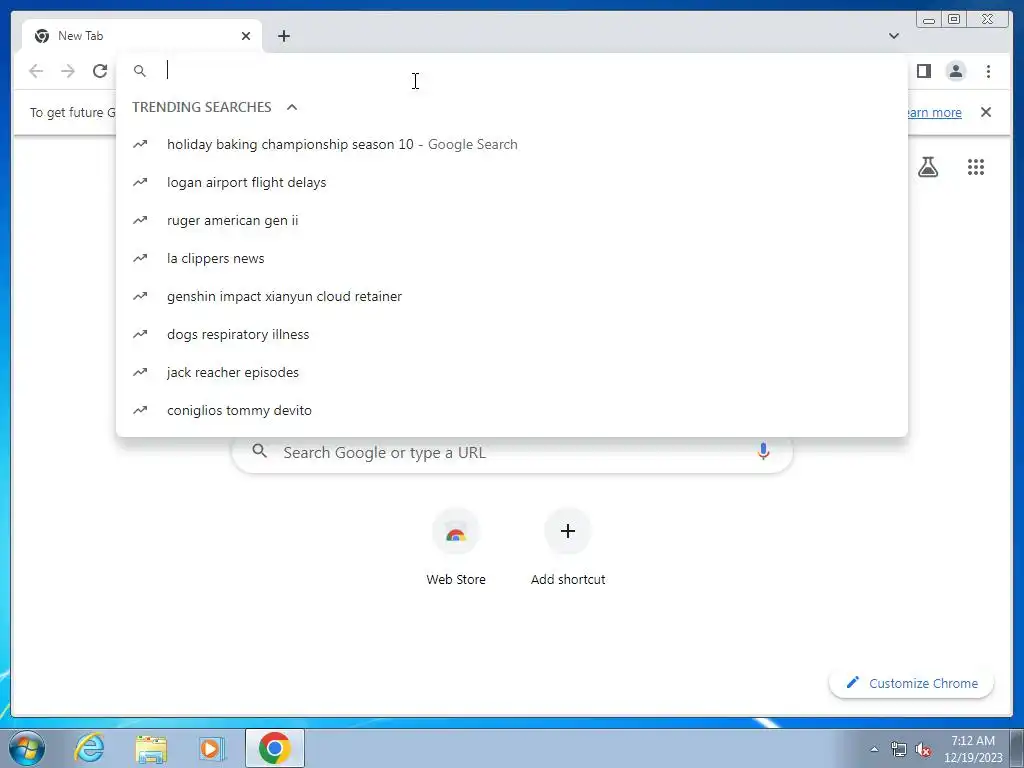The width and height of the screenshot is (1024, 768).
Task: Open the taskbar clock showing 7:12 AM
Action: tap(973, 749)
